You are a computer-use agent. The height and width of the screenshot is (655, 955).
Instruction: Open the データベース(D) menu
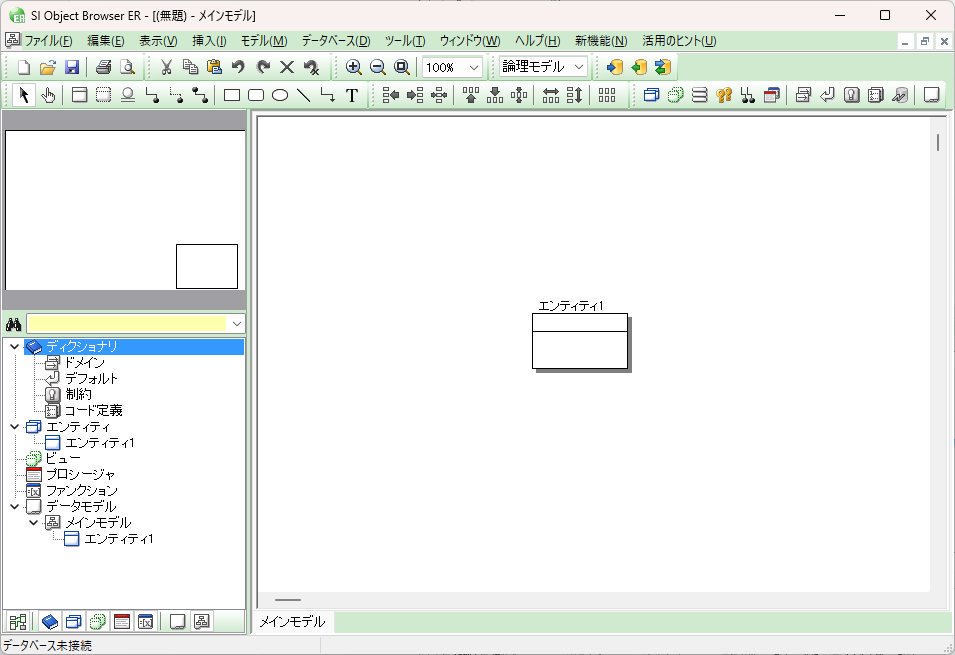(x=336, y=41)
